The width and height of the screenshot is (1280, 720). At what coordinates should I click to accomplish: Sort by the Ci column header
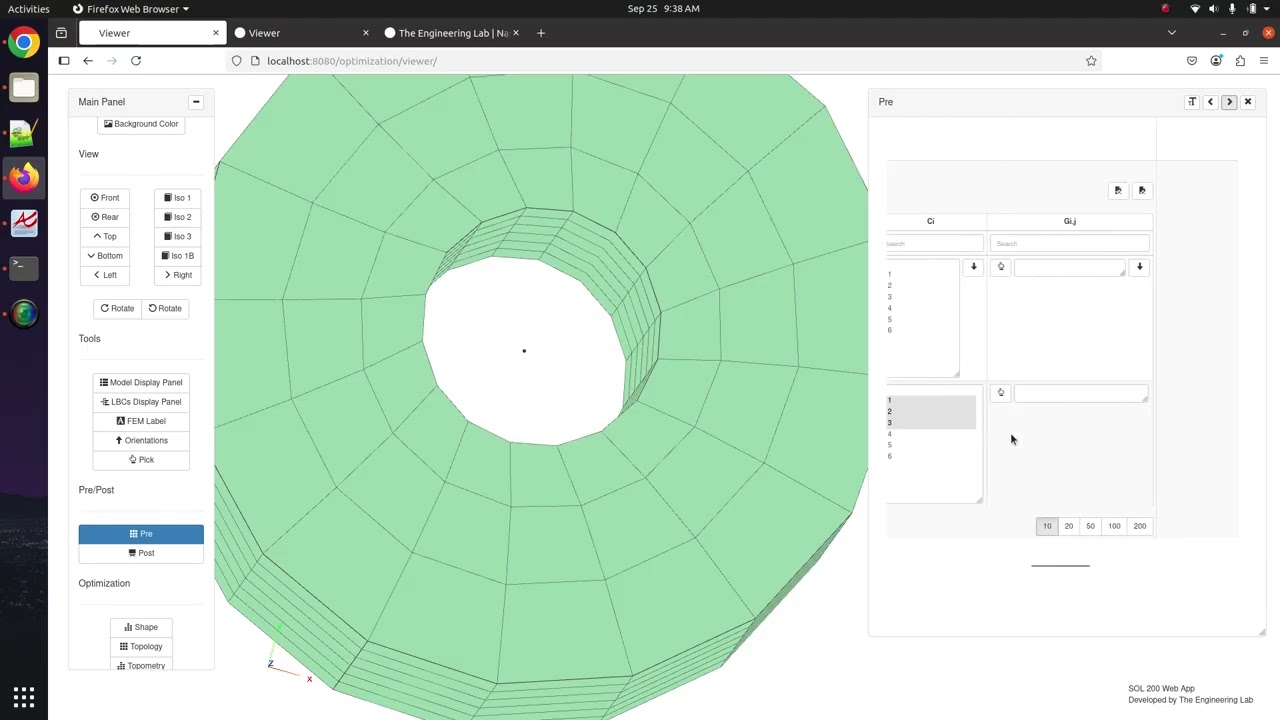click(x=931, y=221)
